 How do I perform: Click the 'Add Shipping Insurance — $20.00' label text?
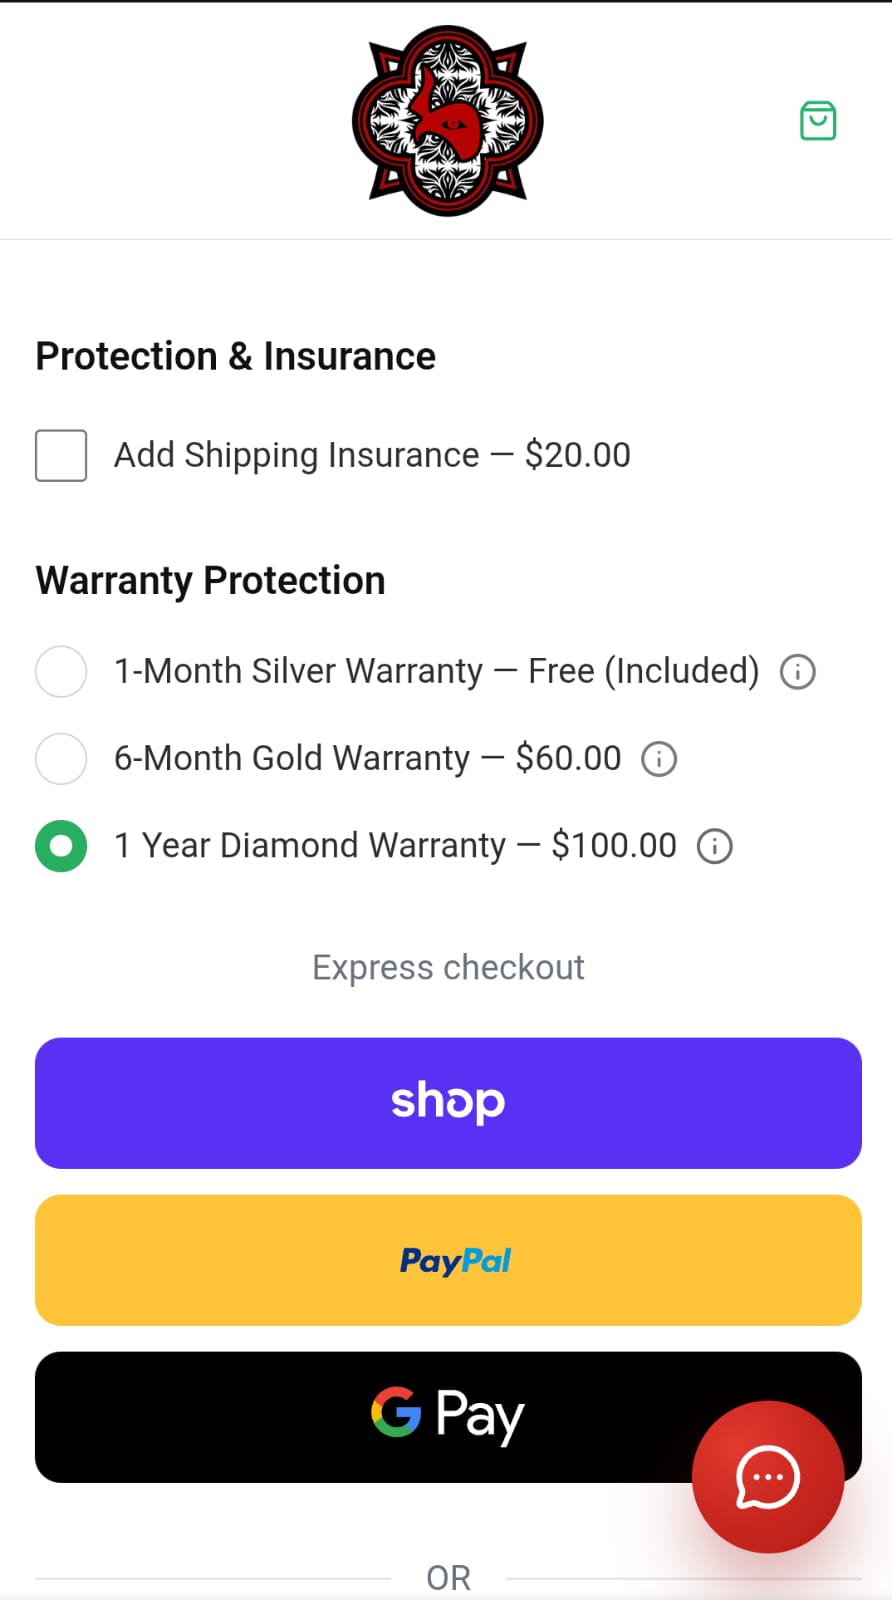point(372,455)
